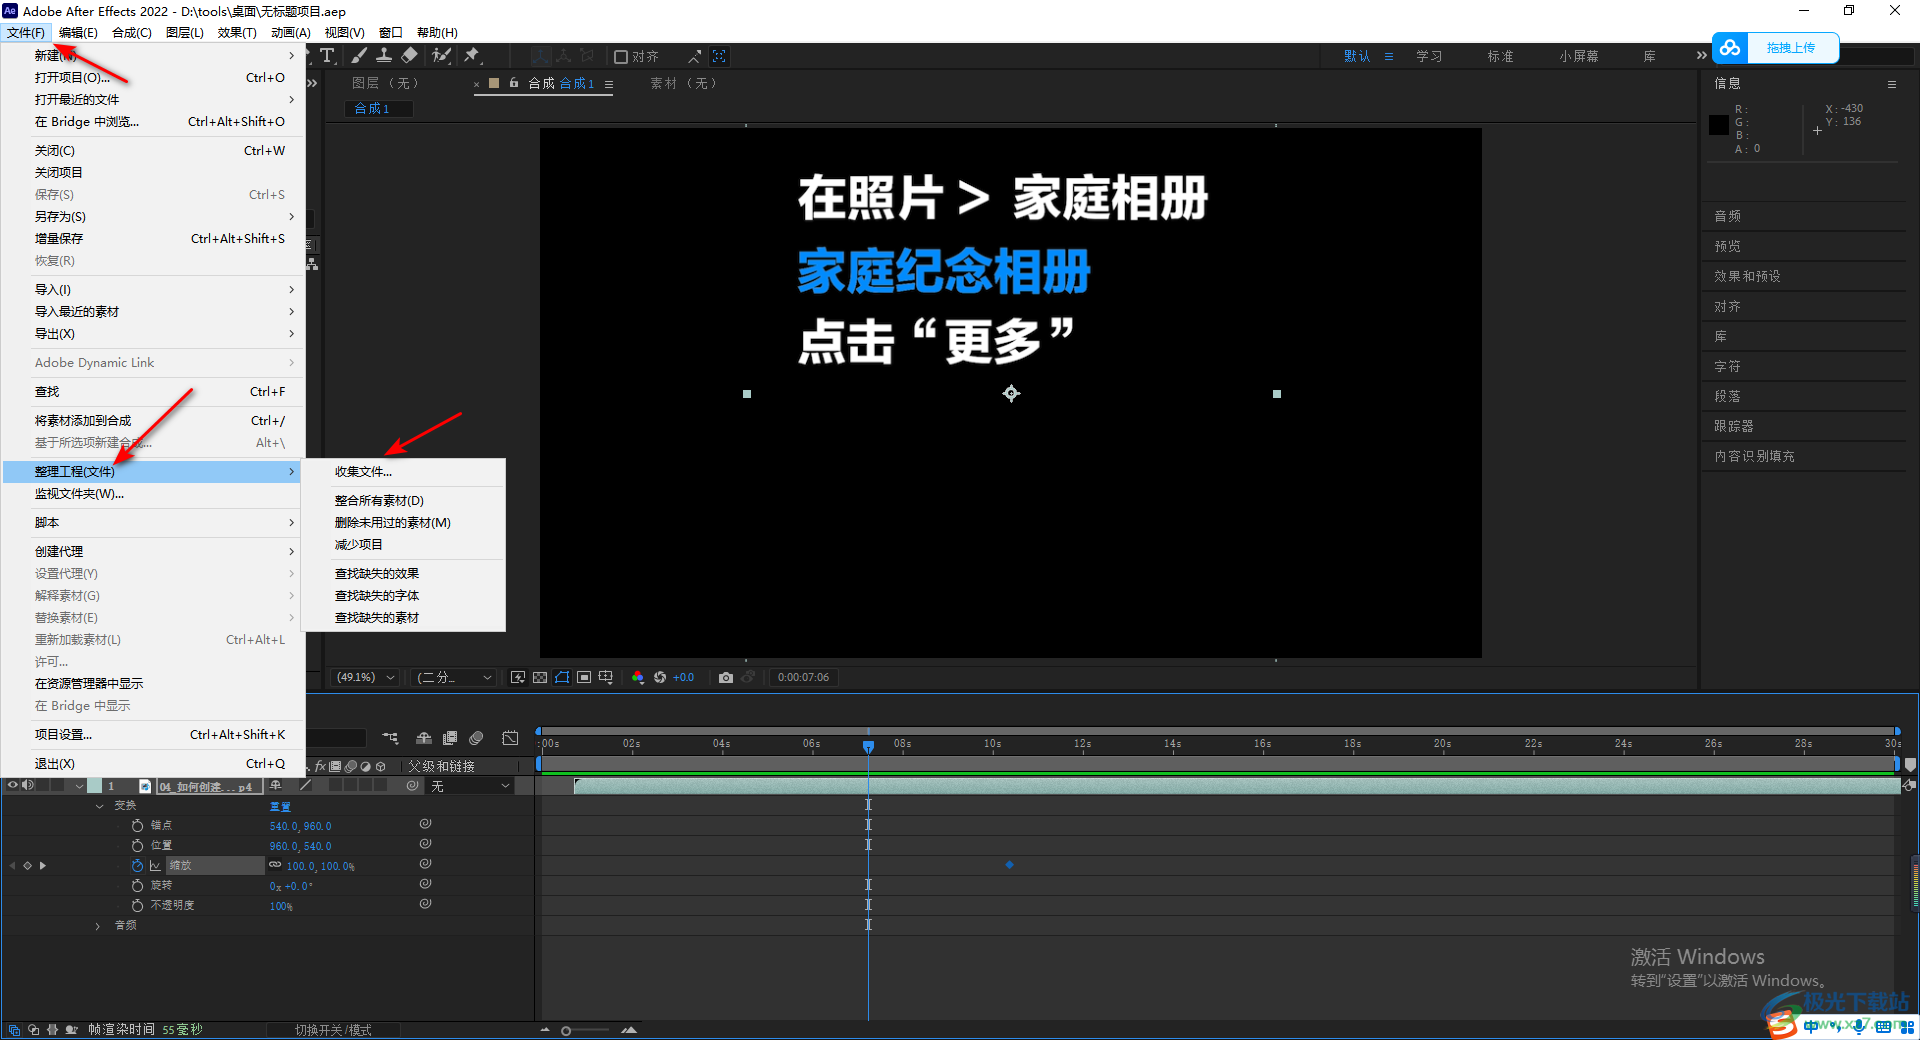The image size is (1920, 1040).
Task: Expand hidden workspaces chevron
Action: click(x=1701, y=56)
